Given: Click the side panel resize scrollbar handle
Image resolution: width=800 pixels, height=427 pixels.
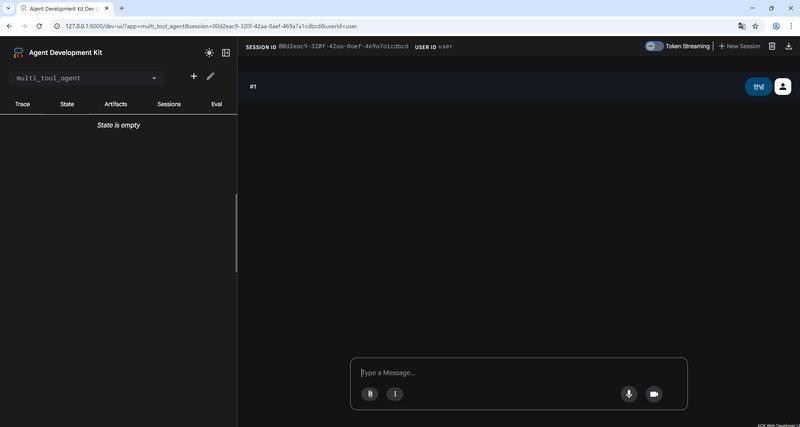Looking at the screenshot, I should click(236, 233).
